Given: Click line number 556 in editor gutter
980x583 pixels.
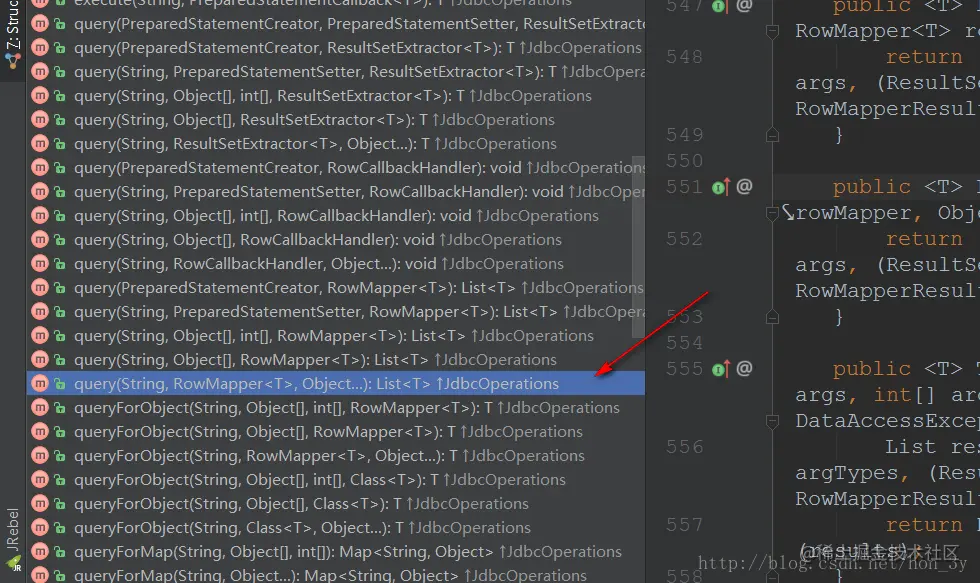Looking at the screenshot, I should (x=684, y=447).
